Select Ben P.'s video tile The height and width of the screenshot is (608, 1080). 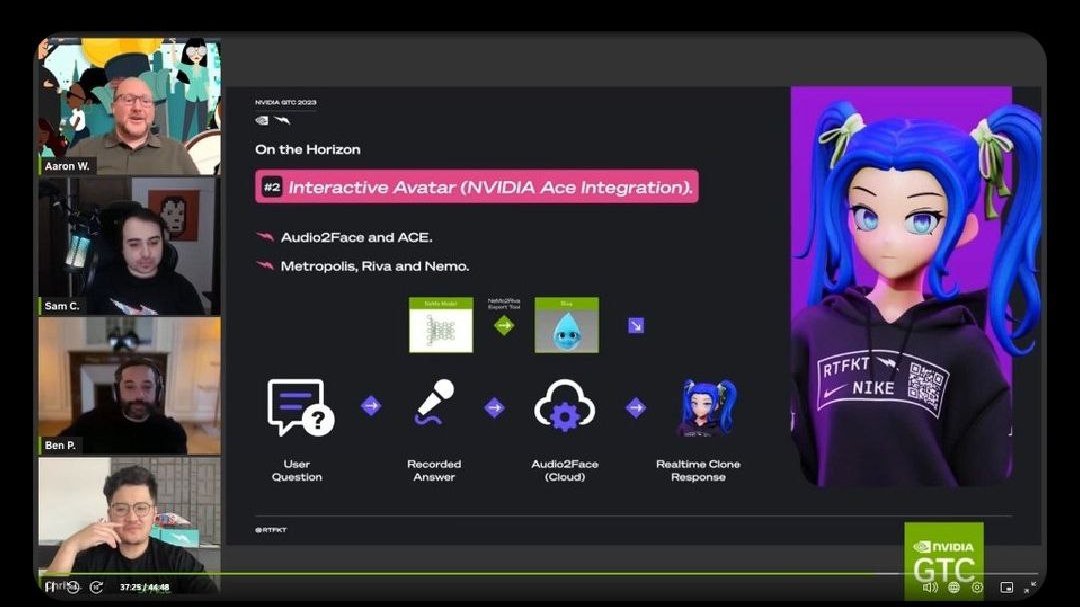129,386
